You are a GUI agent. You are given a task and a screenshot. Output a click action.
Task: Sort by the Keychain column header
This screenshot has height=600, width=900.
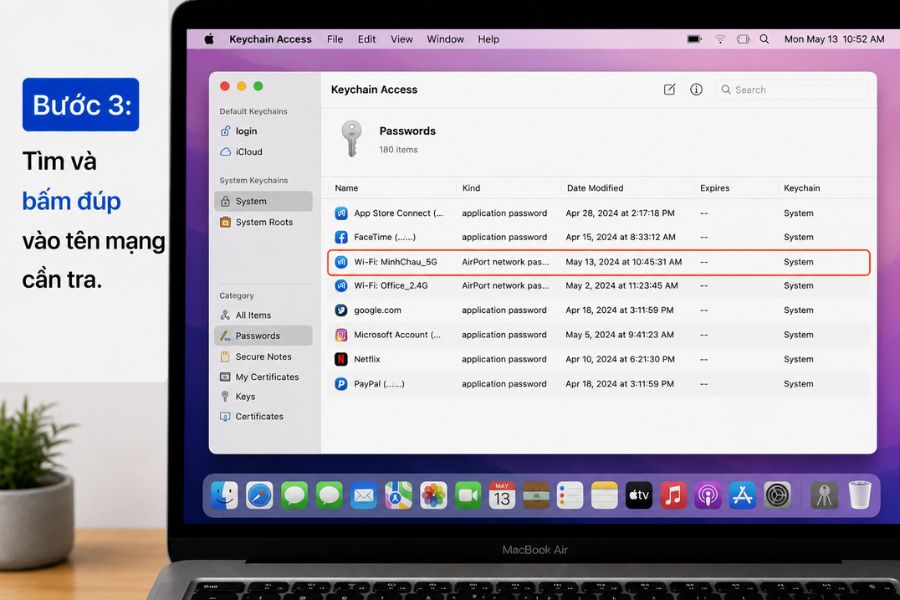coord(802,188)
